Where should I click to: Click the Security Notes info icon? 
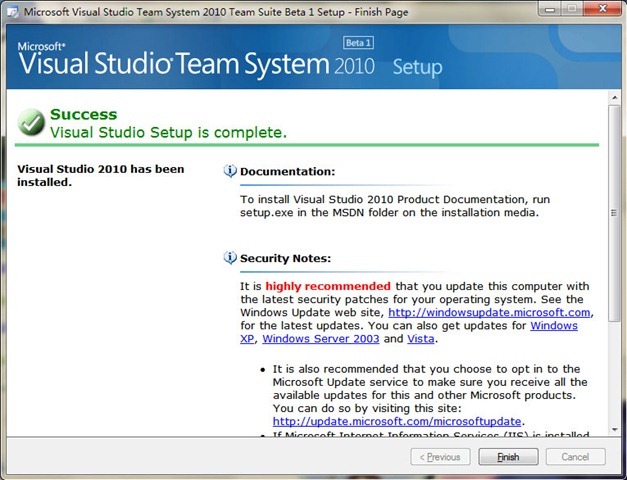coord(230,258)
